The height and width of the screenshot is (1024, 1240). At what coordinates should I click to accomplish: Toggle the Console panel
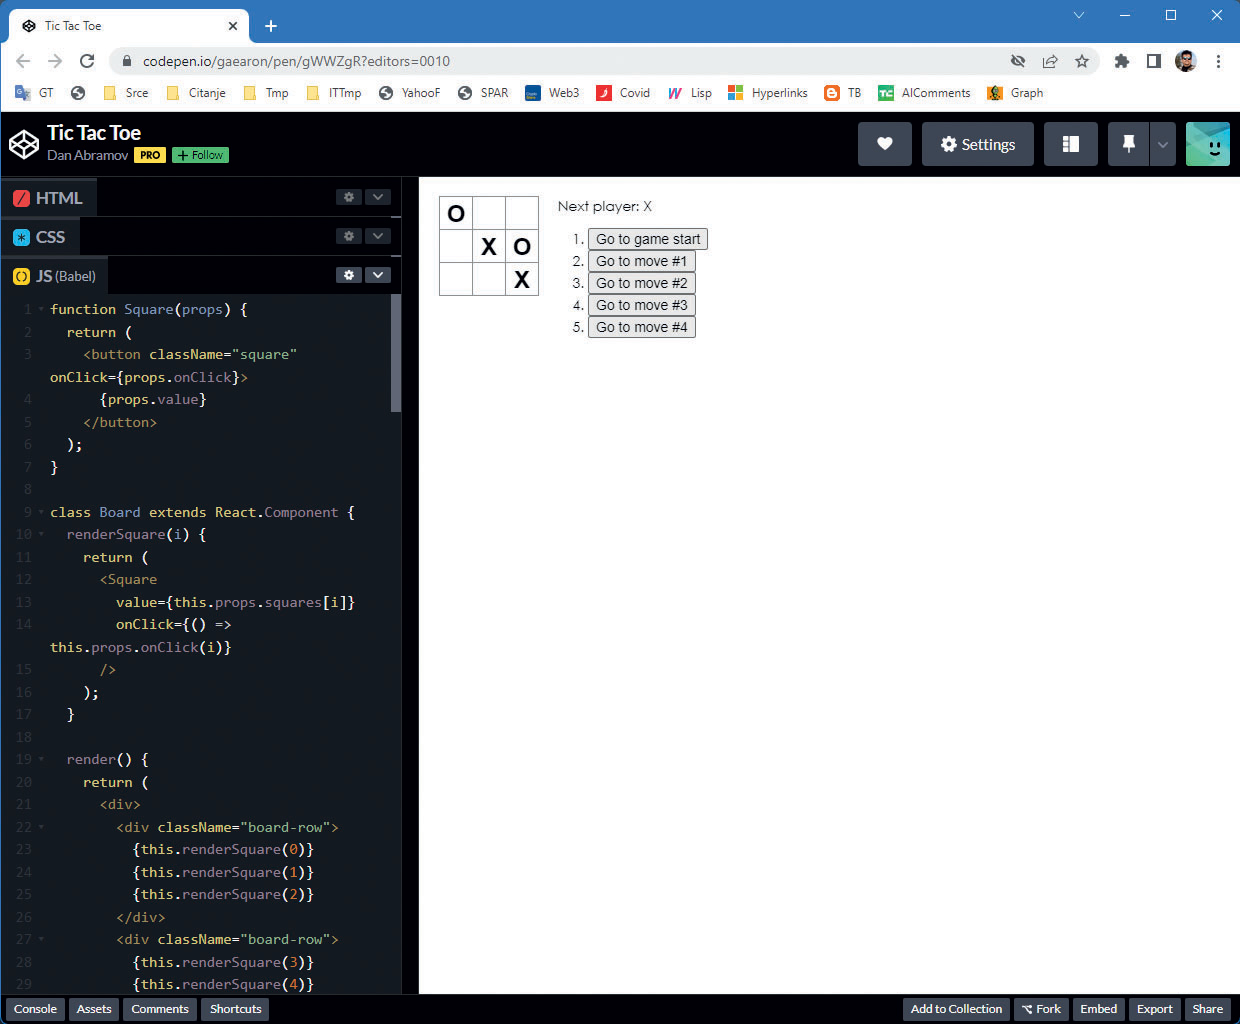tap(35, 1009)
